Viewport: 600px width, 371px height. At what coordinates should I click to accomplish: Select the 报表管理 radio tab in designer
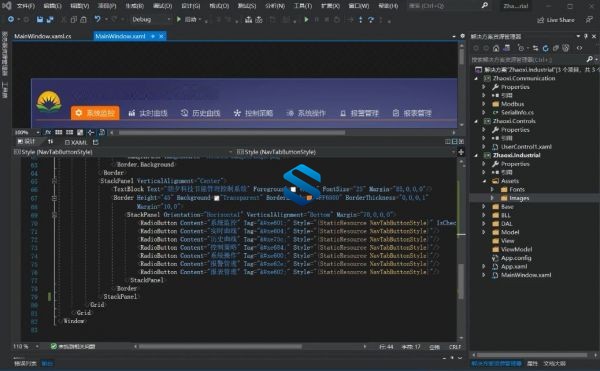tap(412, 113)
